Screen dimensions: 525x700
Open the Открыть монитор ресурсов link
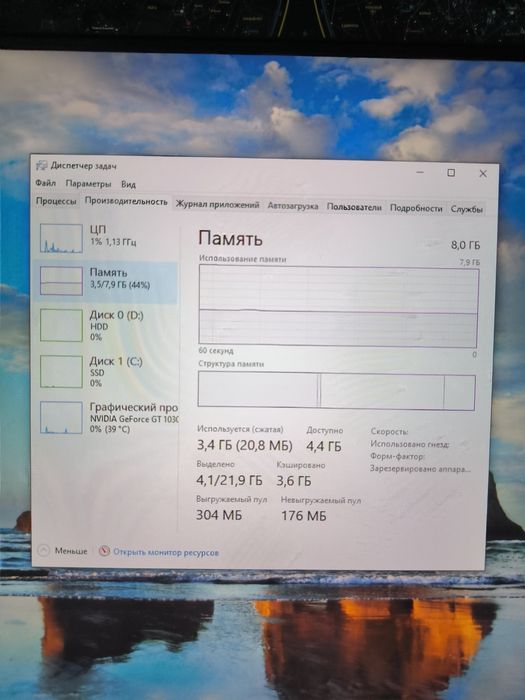coord(166,552)
